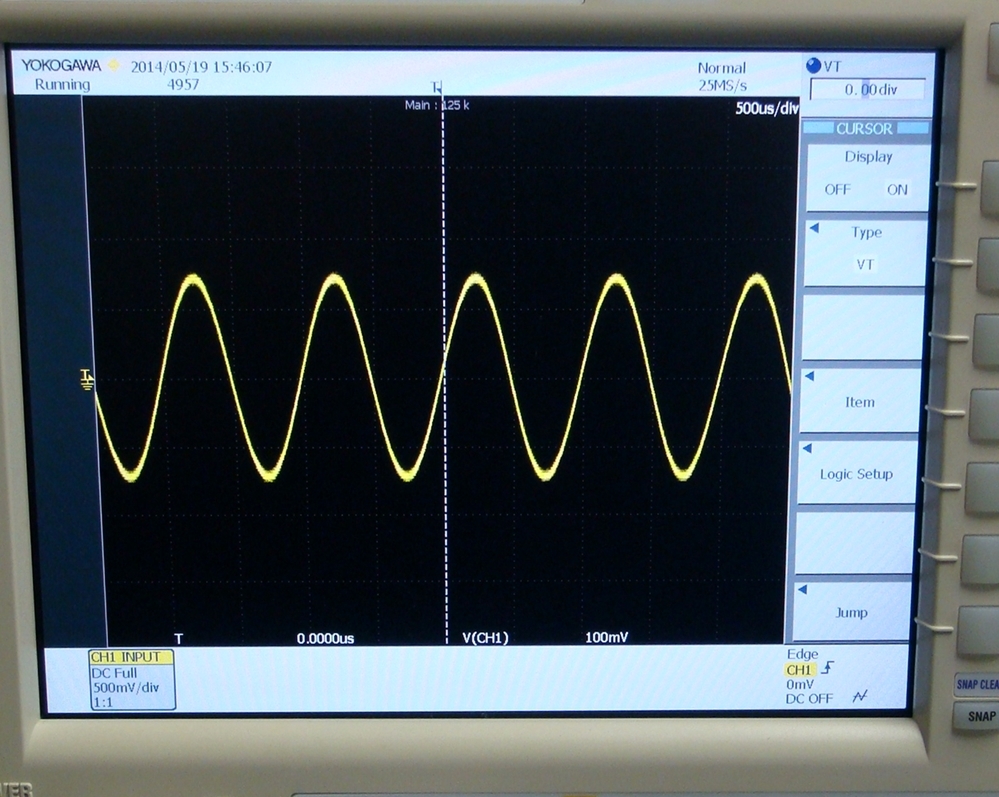The width and height of the screenshot is (999, 797).
Task: Click the DC OFF trigger text
Action: [x=809, y=699]
